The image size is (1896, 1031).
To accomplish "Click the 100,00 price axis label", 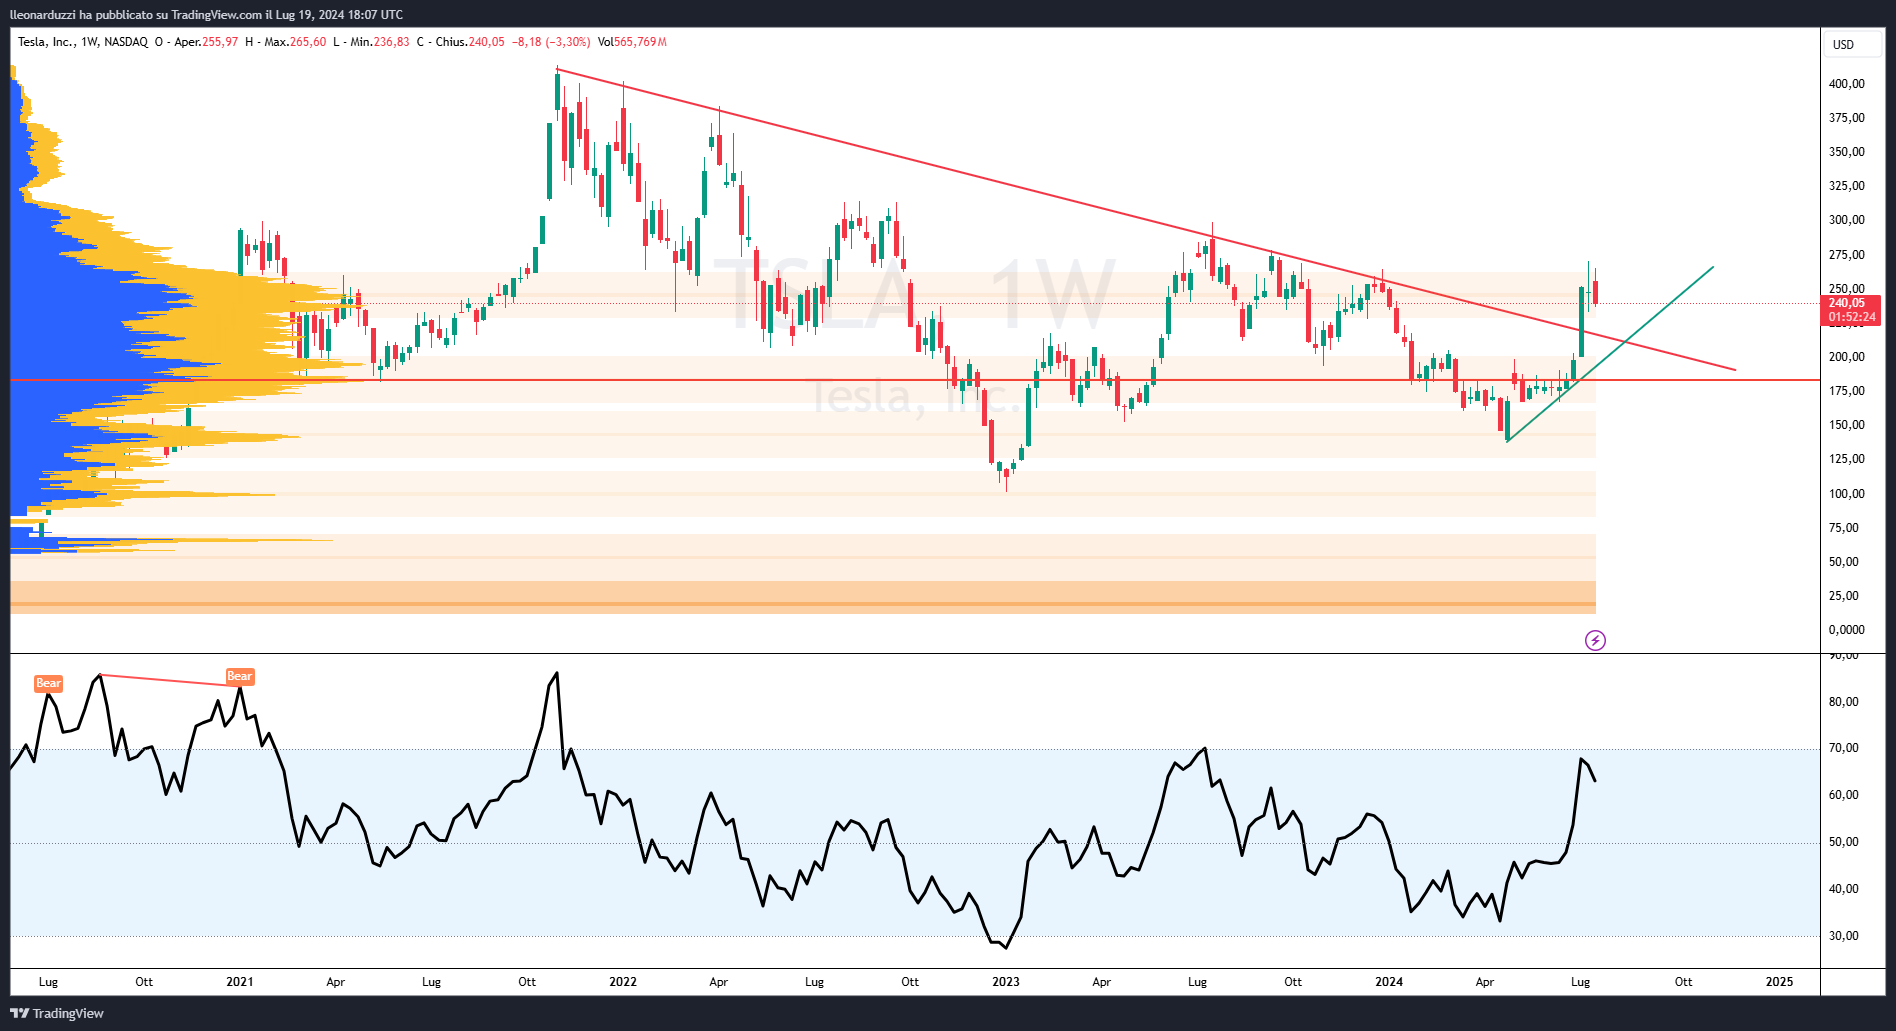I will pyautogui.click(x=1846, y=494).
